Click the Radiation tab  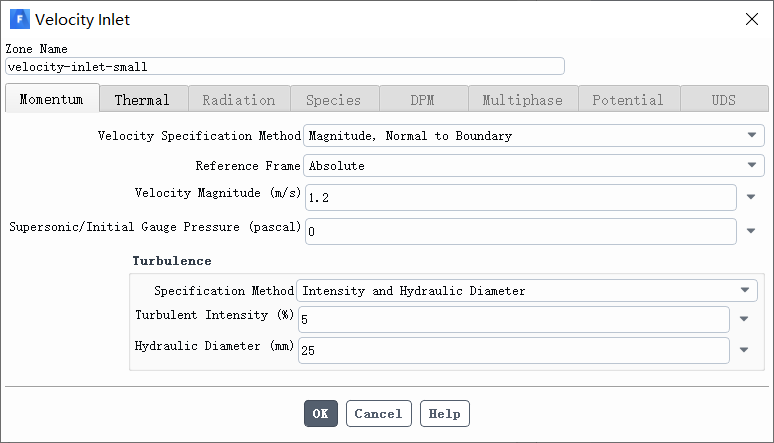(238, 100)
